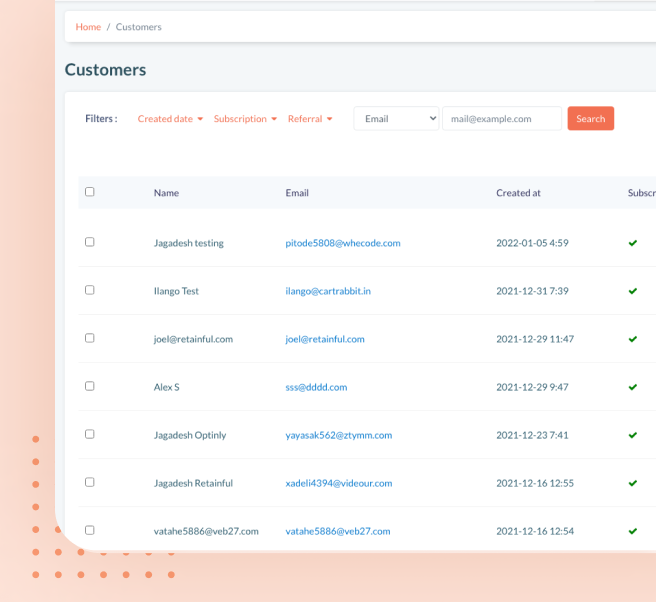Click the name Jagadesh testing
Viewport: 656px width, 602px height.
(189, 243)
